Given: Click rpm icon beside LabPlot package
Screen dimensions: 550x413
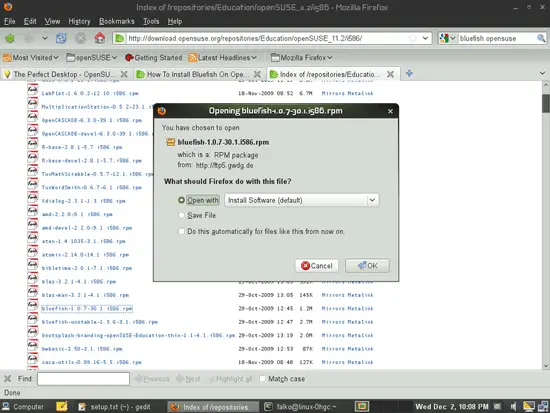Looking at the screenshot, I should click(x=33, y=91).
